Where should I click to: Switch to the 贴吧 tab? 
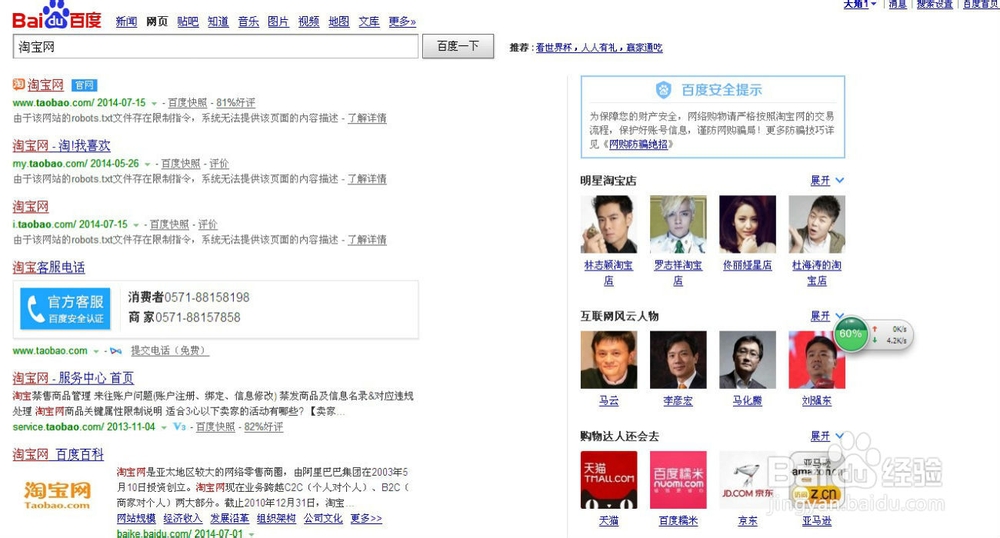pos(188,22)
